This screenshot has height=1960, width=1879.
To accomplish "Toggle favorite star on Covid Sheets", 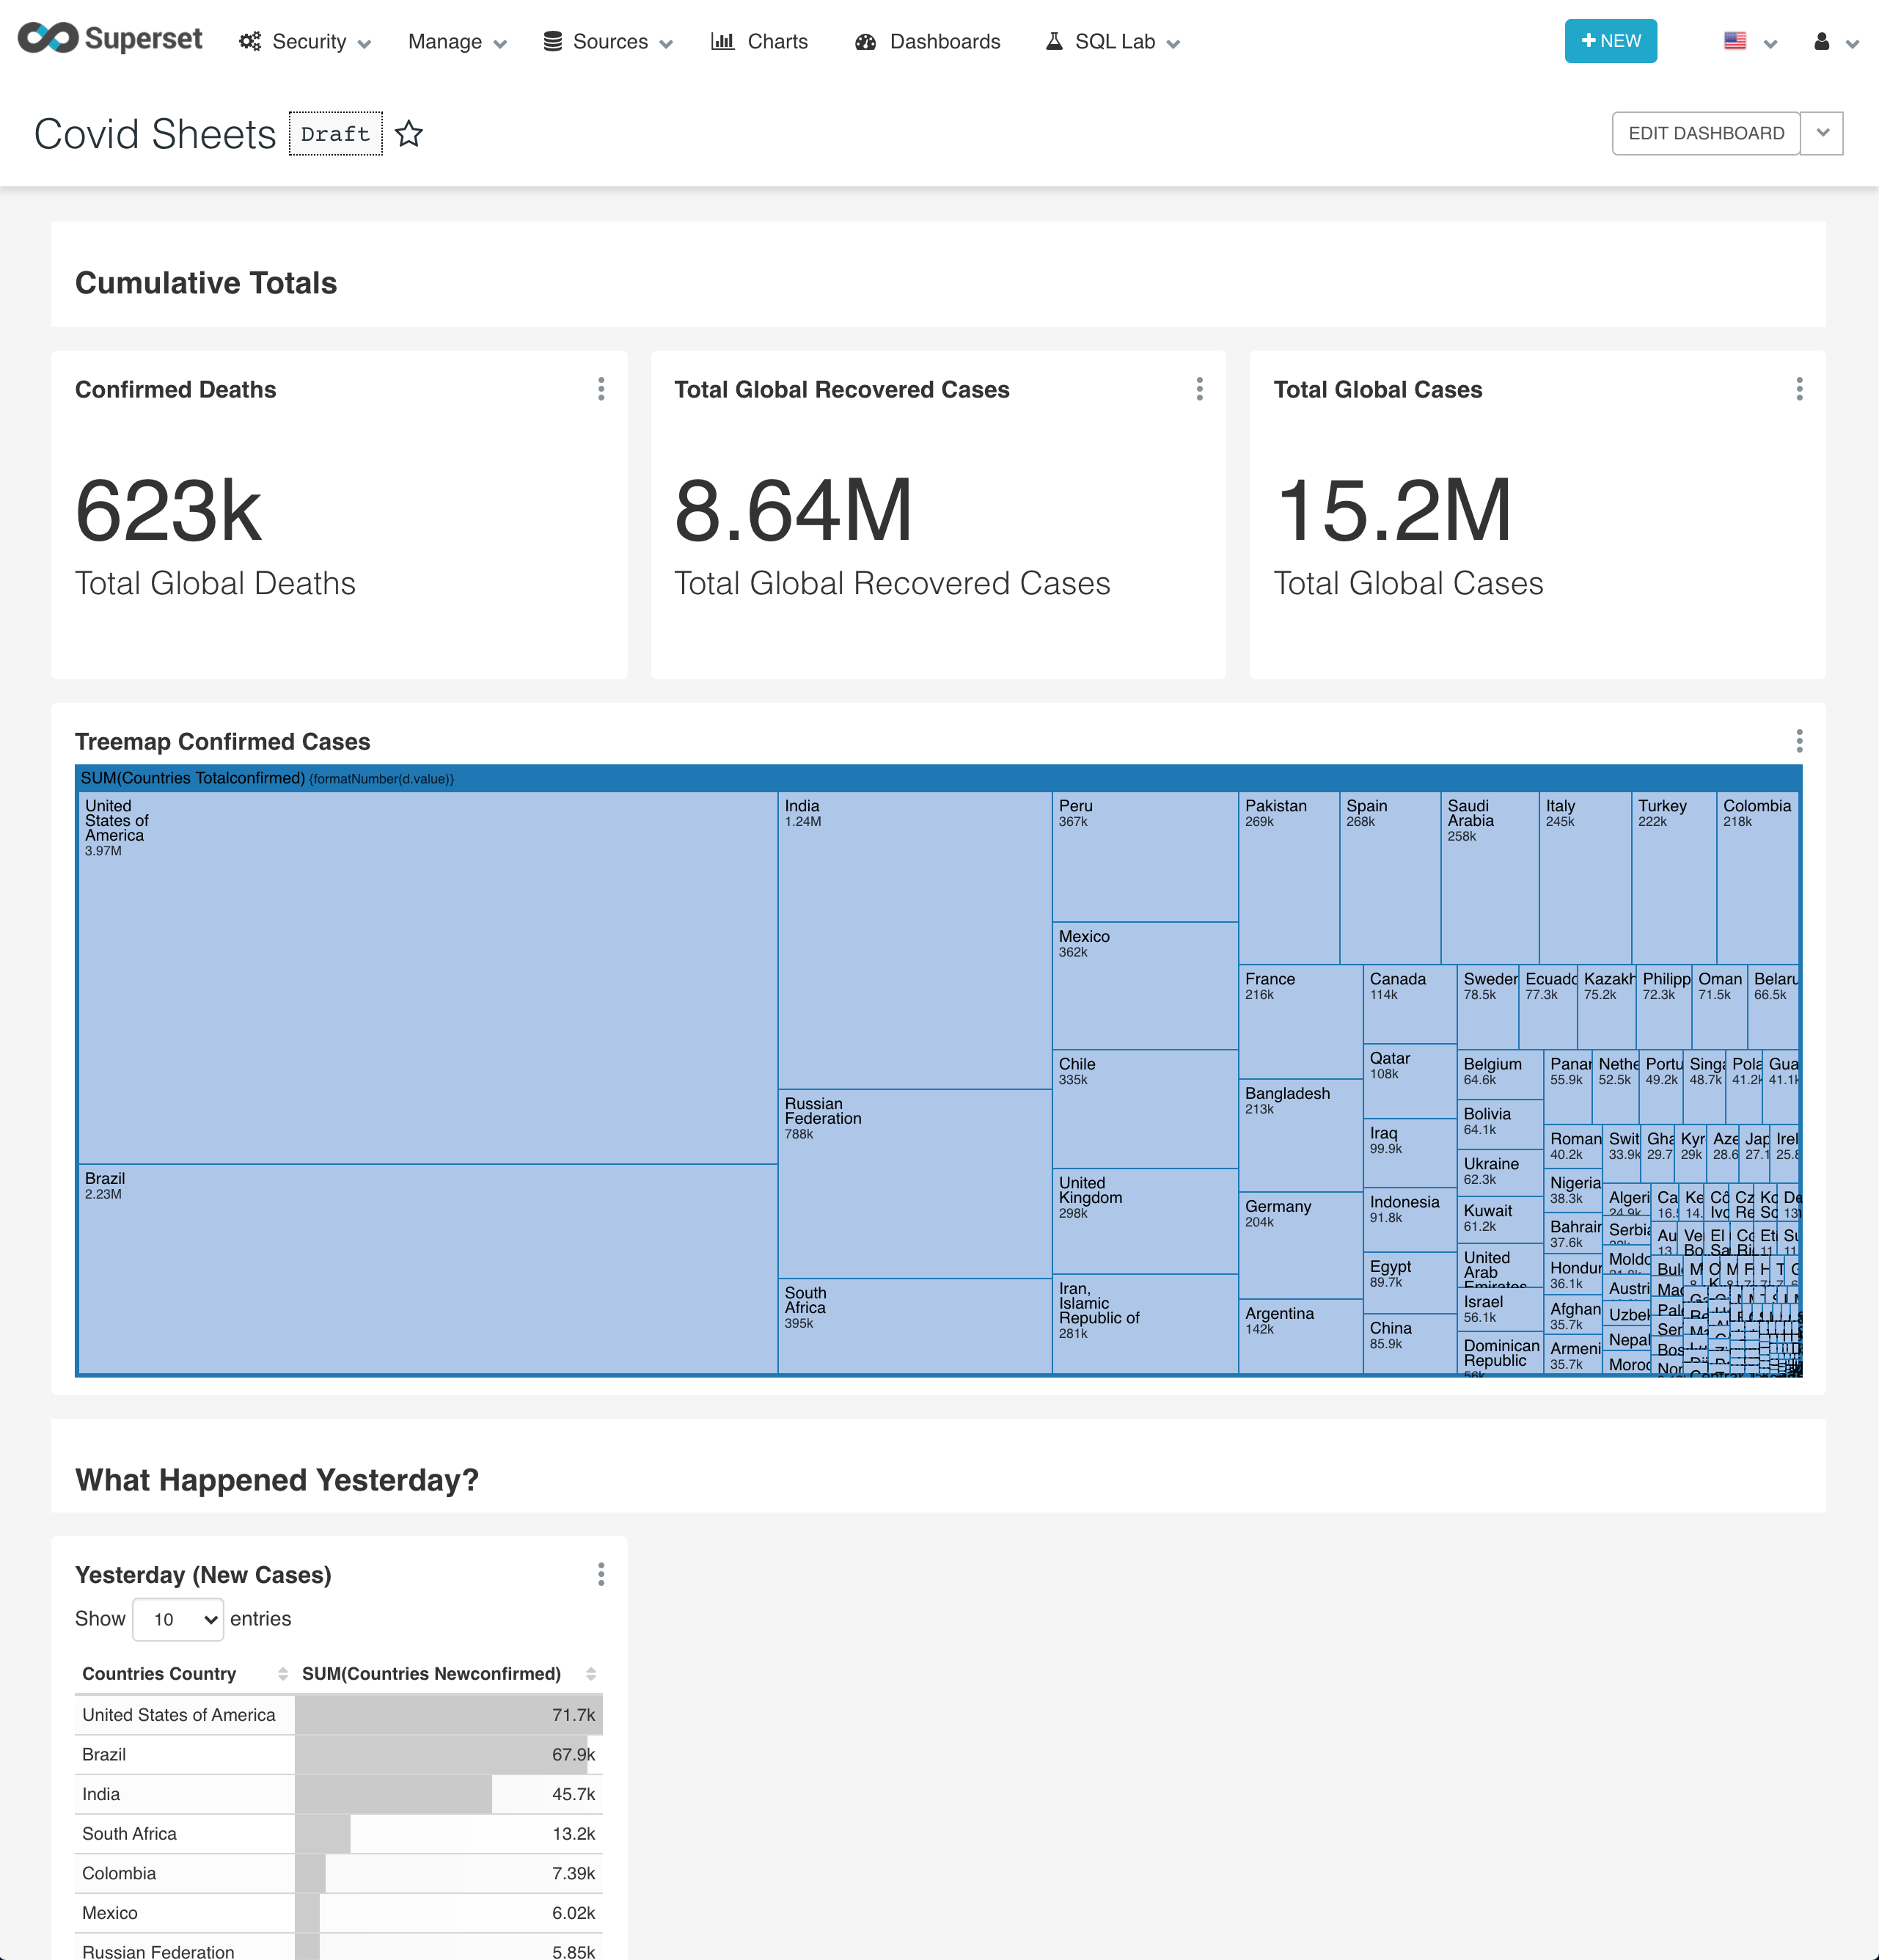I will click(410, 133).
